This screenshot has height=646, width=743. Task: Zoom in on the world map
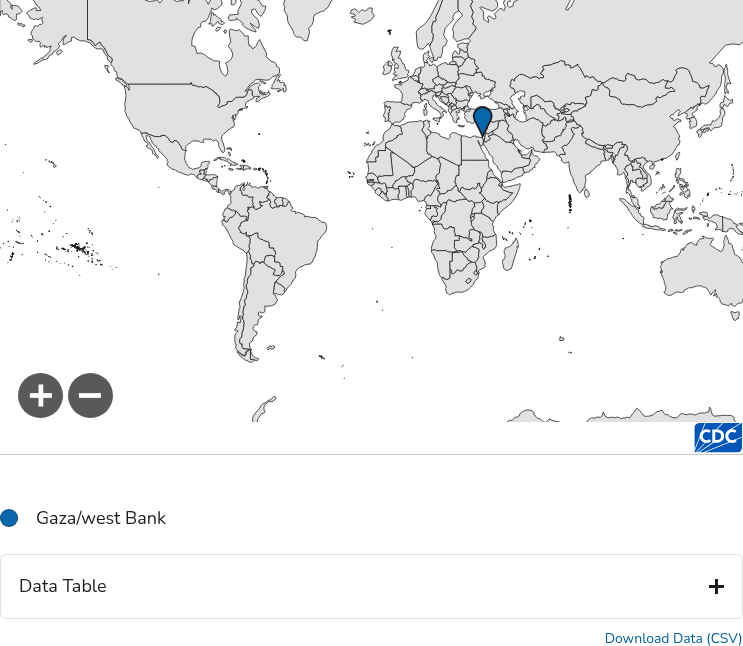[x=40, y=395]
